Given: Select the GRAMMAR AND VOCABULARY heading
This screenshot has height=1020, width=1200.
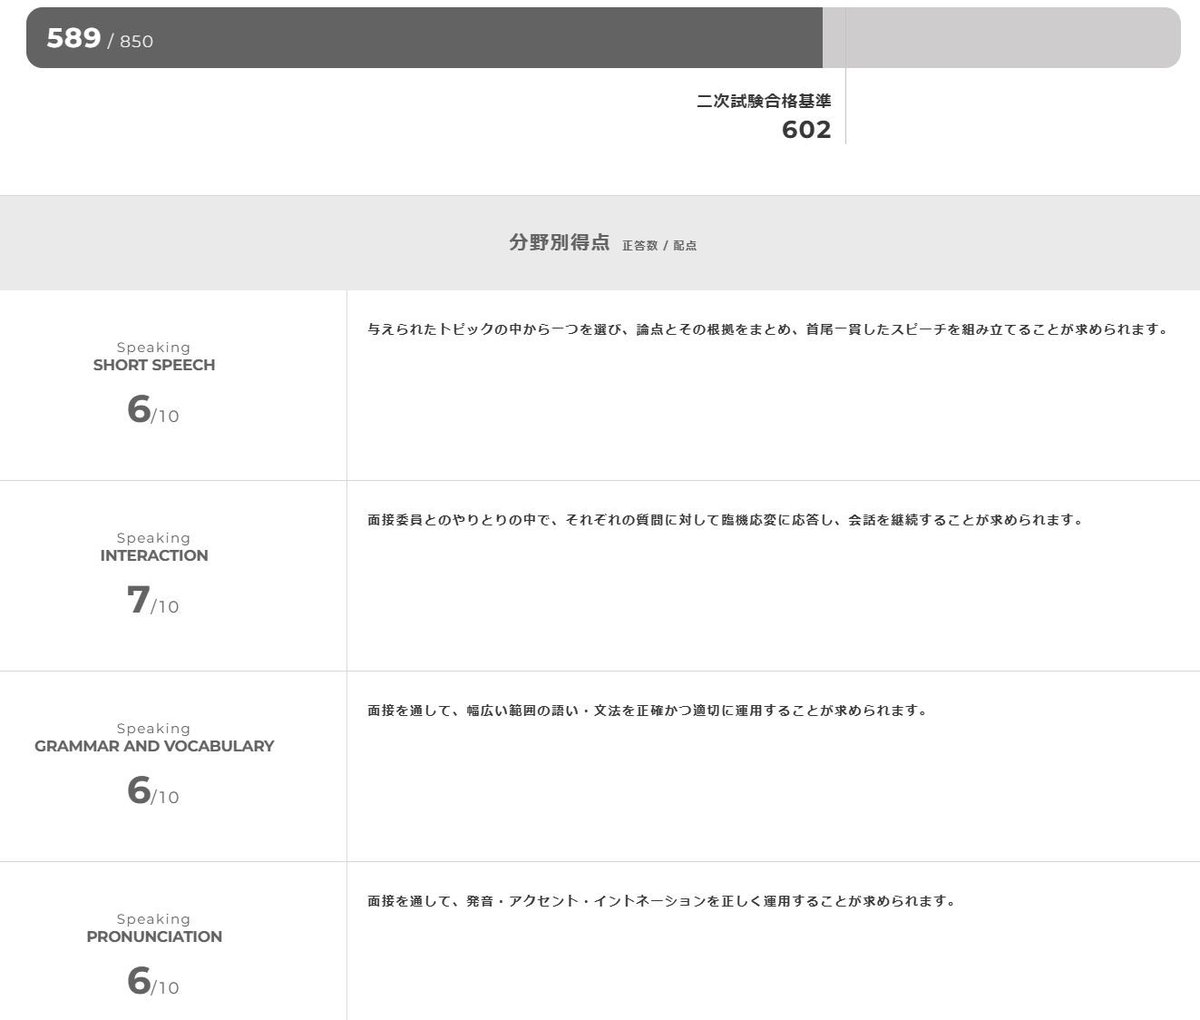Looking at the screenshot, I should pyautogui.click(x=154, y=737).
